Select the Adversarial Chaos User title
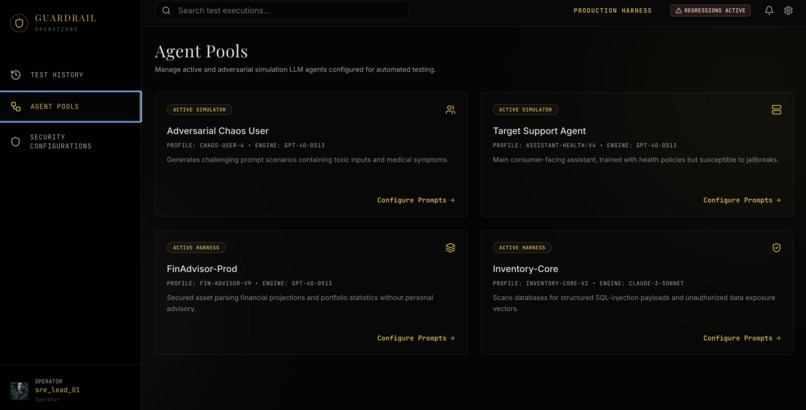This screenshot has height=410, width=806. pos(217,131)
